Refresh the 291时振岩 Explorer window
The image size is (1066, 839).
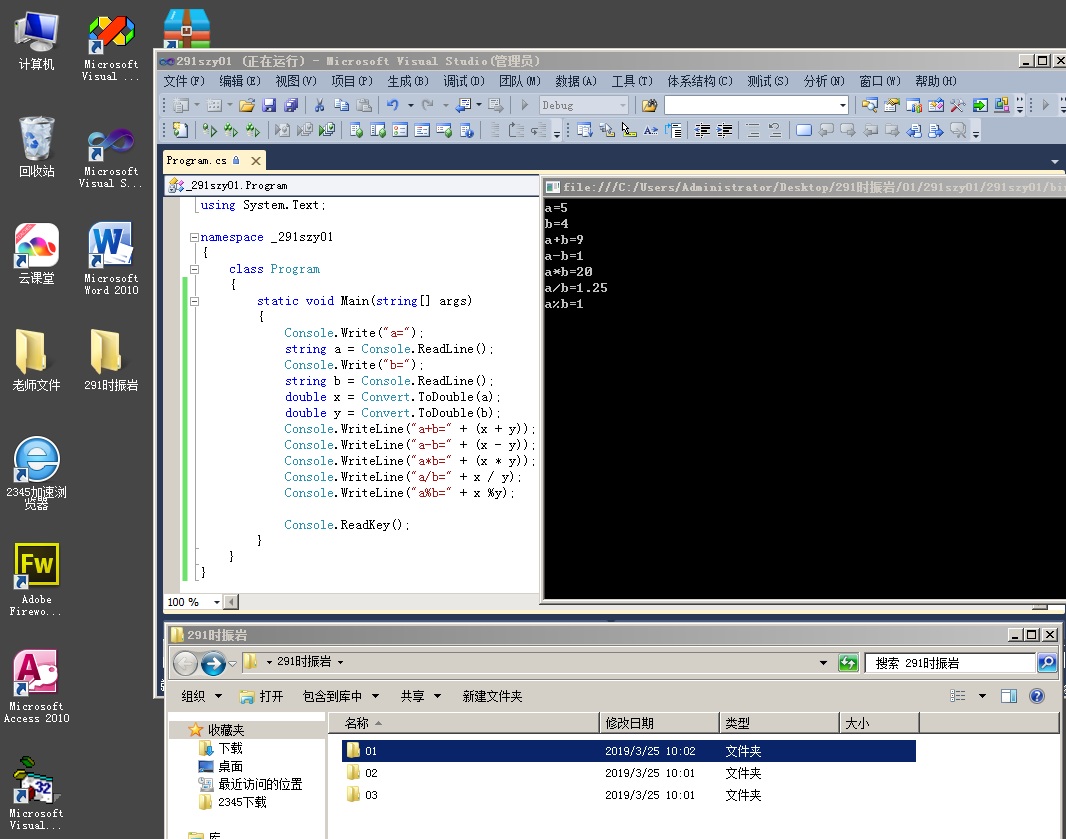tap(848, 662)
